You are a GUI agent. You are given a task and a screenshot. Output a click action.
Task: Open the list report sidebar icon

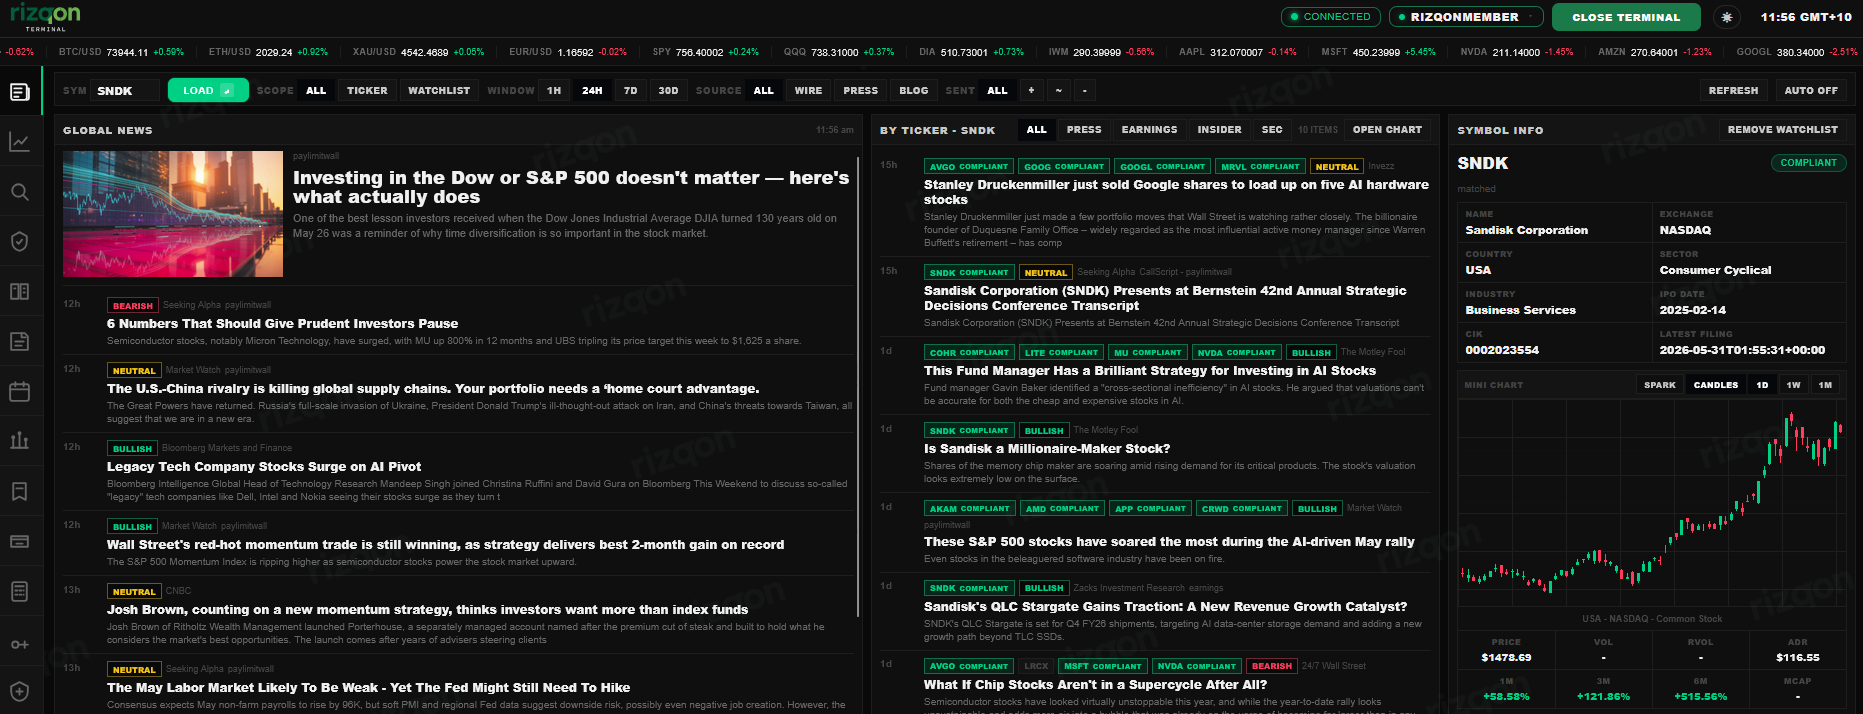point(19,591)
